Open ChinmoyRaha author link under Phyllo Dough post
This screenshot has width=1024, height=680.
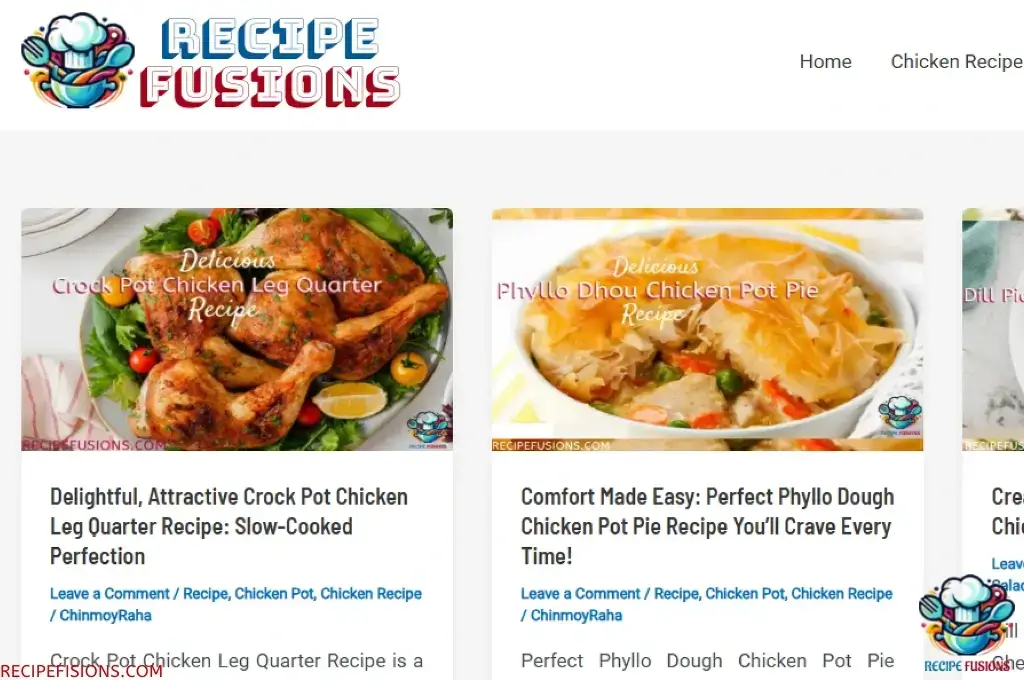(x=576, y=615)
